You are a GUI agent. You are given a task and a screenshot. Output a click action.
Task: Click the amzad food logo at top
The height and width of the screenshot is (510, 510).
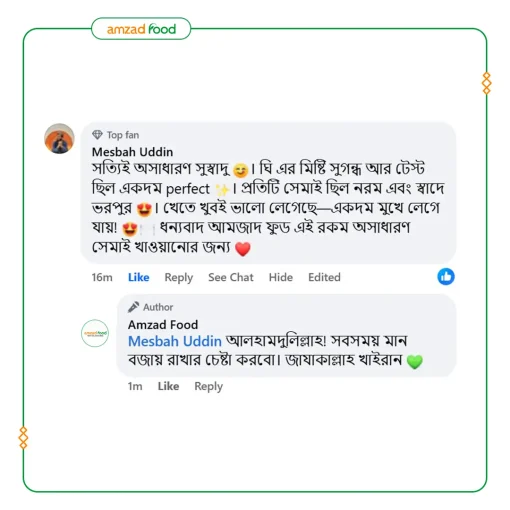[x=141, y=29]
